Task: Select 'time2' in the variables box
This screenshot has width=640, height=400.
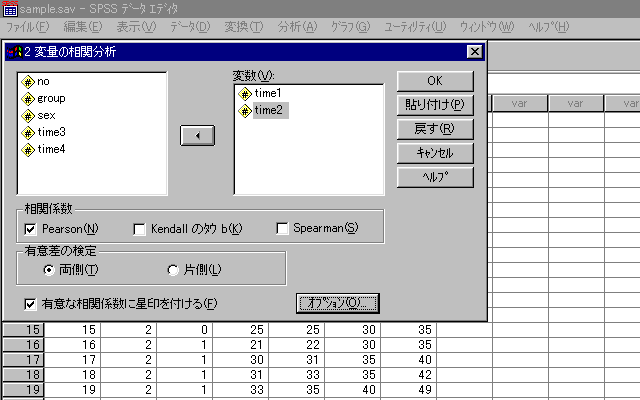Action: [x=268, y=110]
